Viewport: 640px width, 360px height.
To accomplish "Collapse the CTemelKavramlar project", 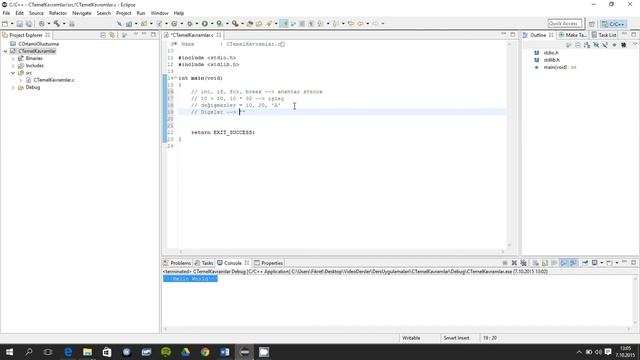I will pos(6,51).
